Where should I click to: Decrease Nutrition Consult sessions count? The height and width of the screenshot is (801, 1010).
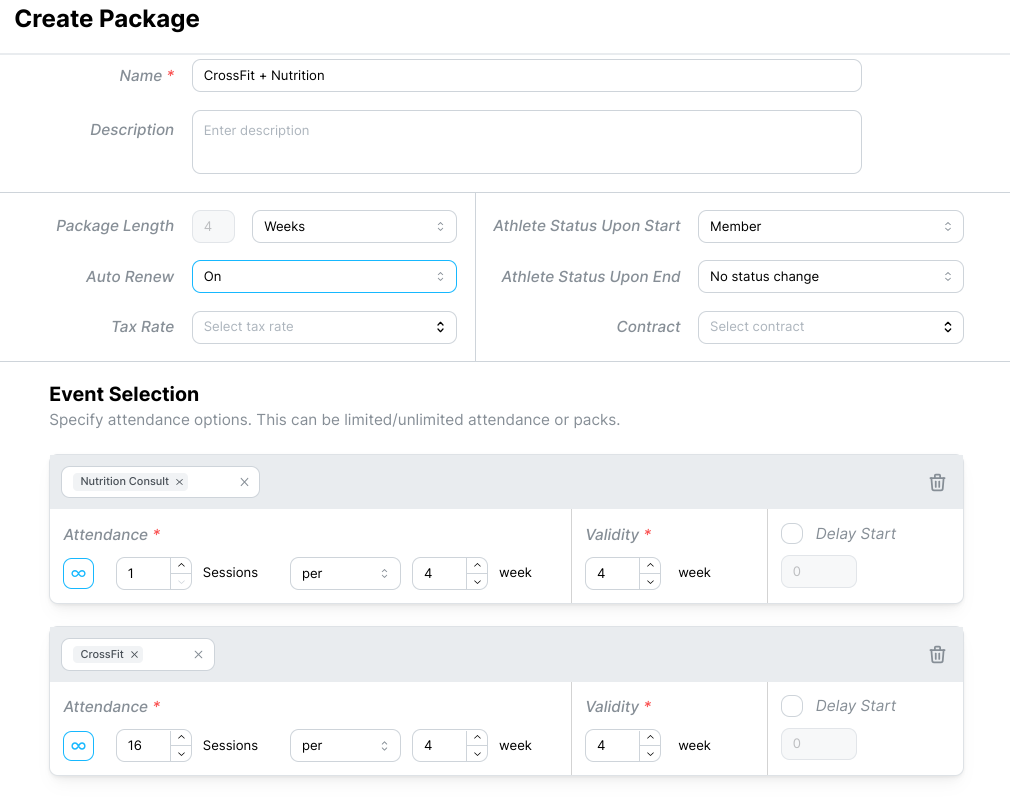click(182, 581)
